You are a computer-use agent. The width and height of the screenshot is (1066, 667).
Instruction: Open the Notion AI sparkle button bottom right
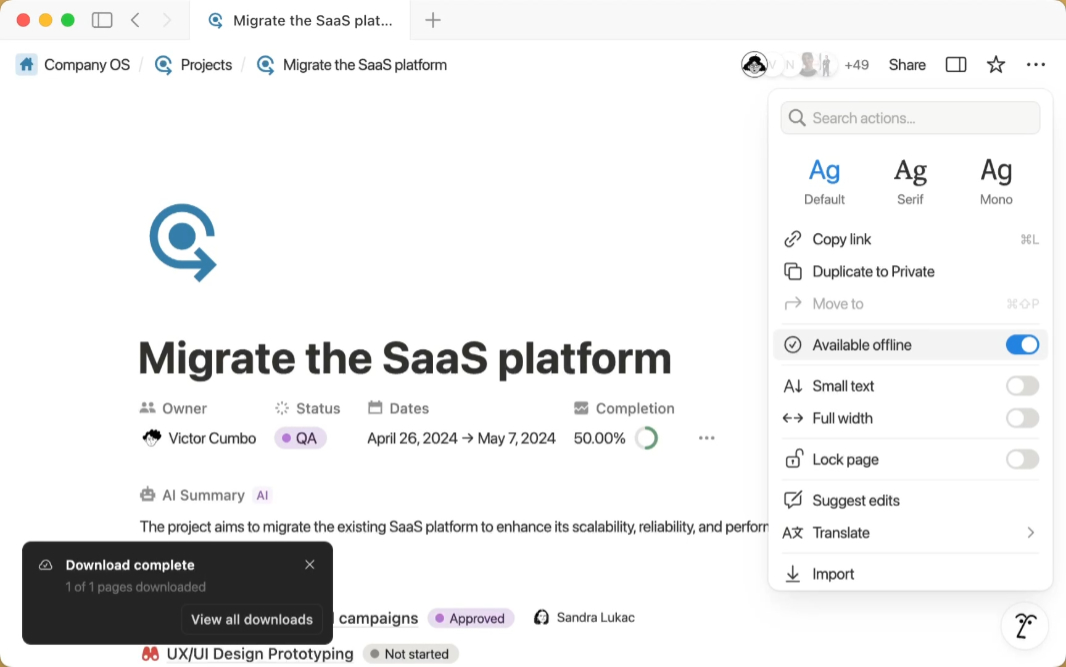[x=1024, y=625]
